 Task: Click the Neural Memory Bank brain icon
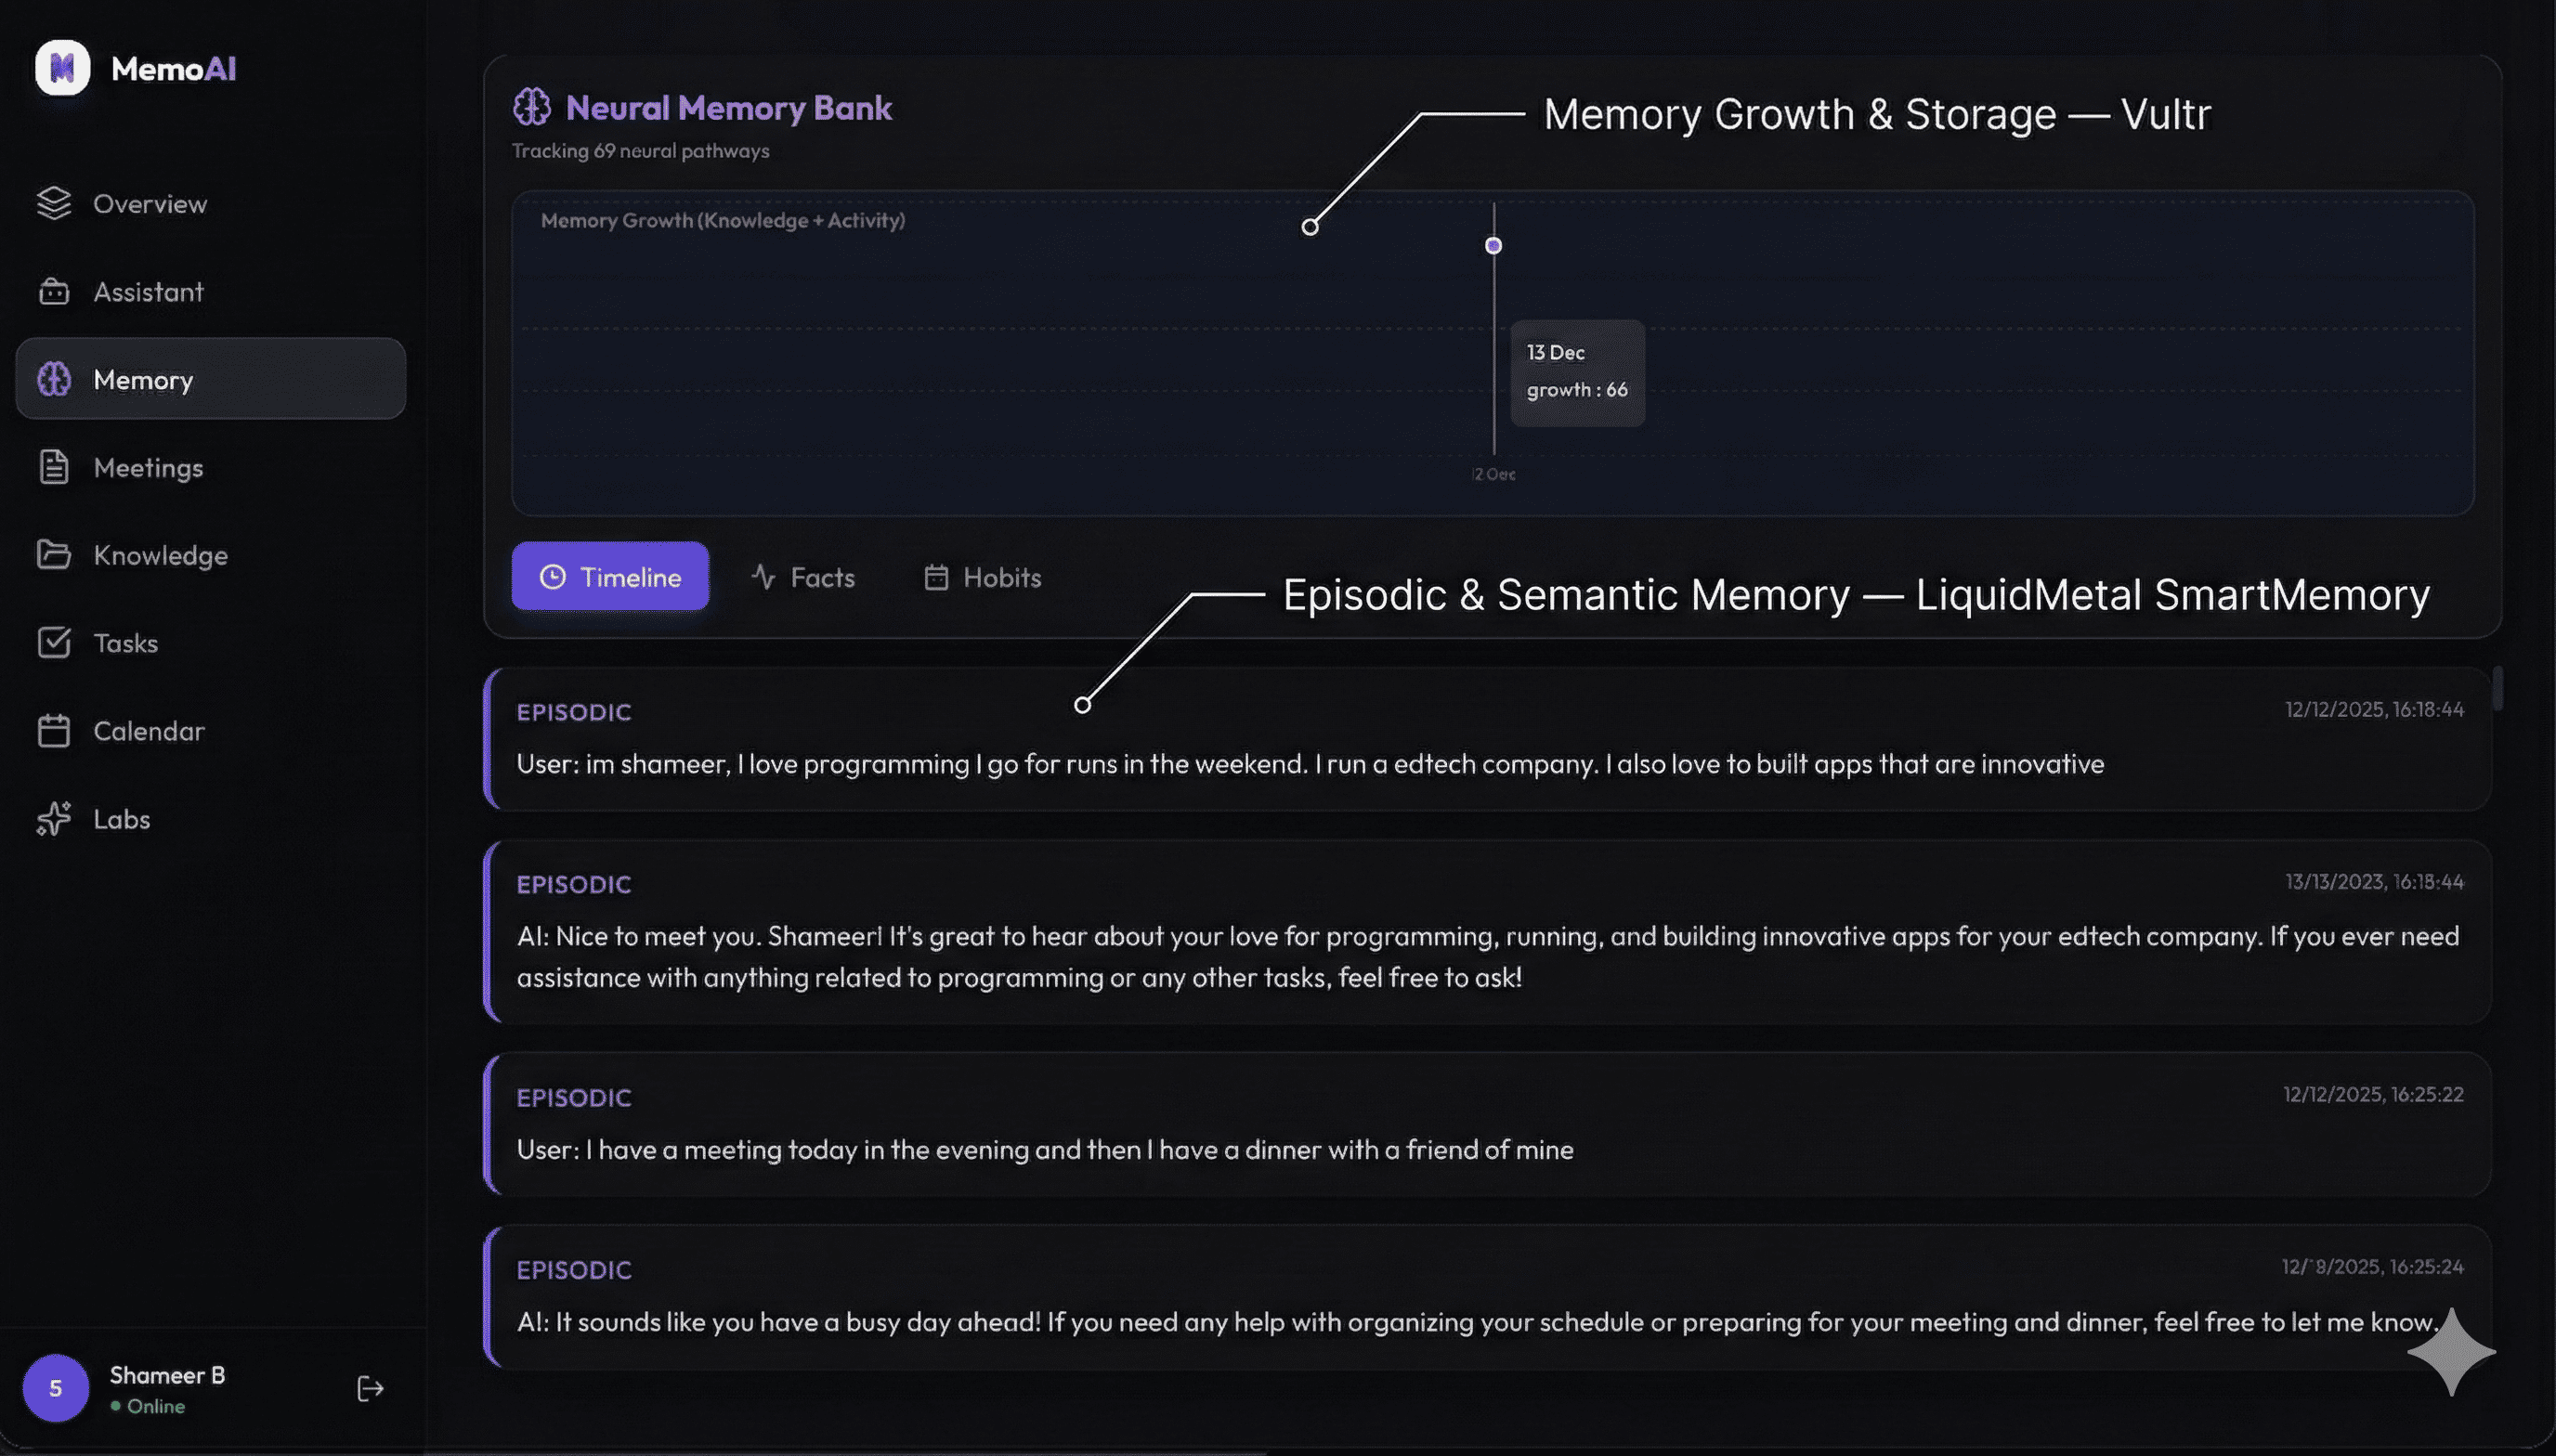[x=532, y=107]
